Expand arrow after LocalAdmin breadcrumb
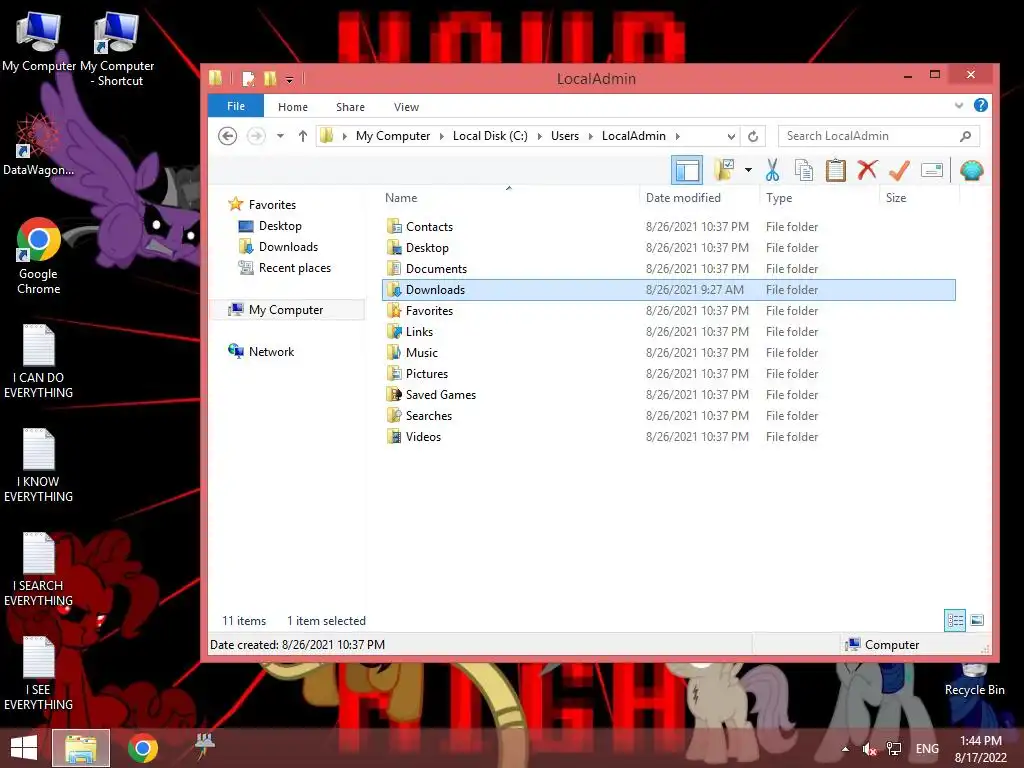Image resolution: width=1024 pixels, height=768 pixels. [678, 136]
